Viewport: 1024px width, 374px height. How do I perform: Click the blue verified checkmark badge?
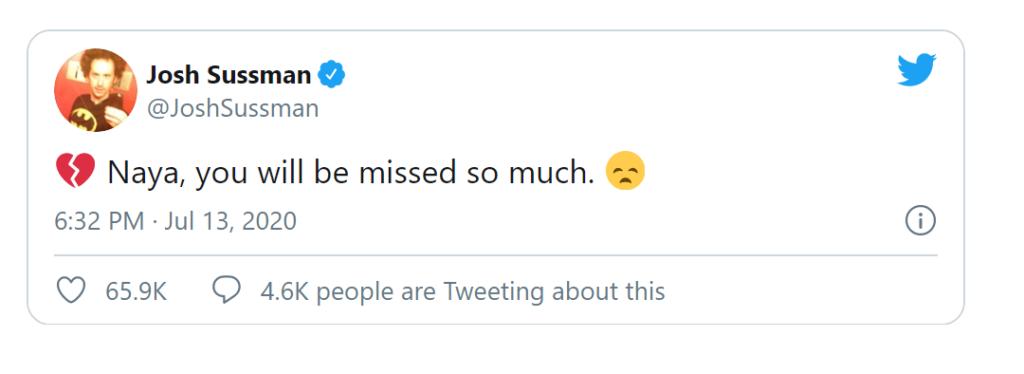point(332,76)
